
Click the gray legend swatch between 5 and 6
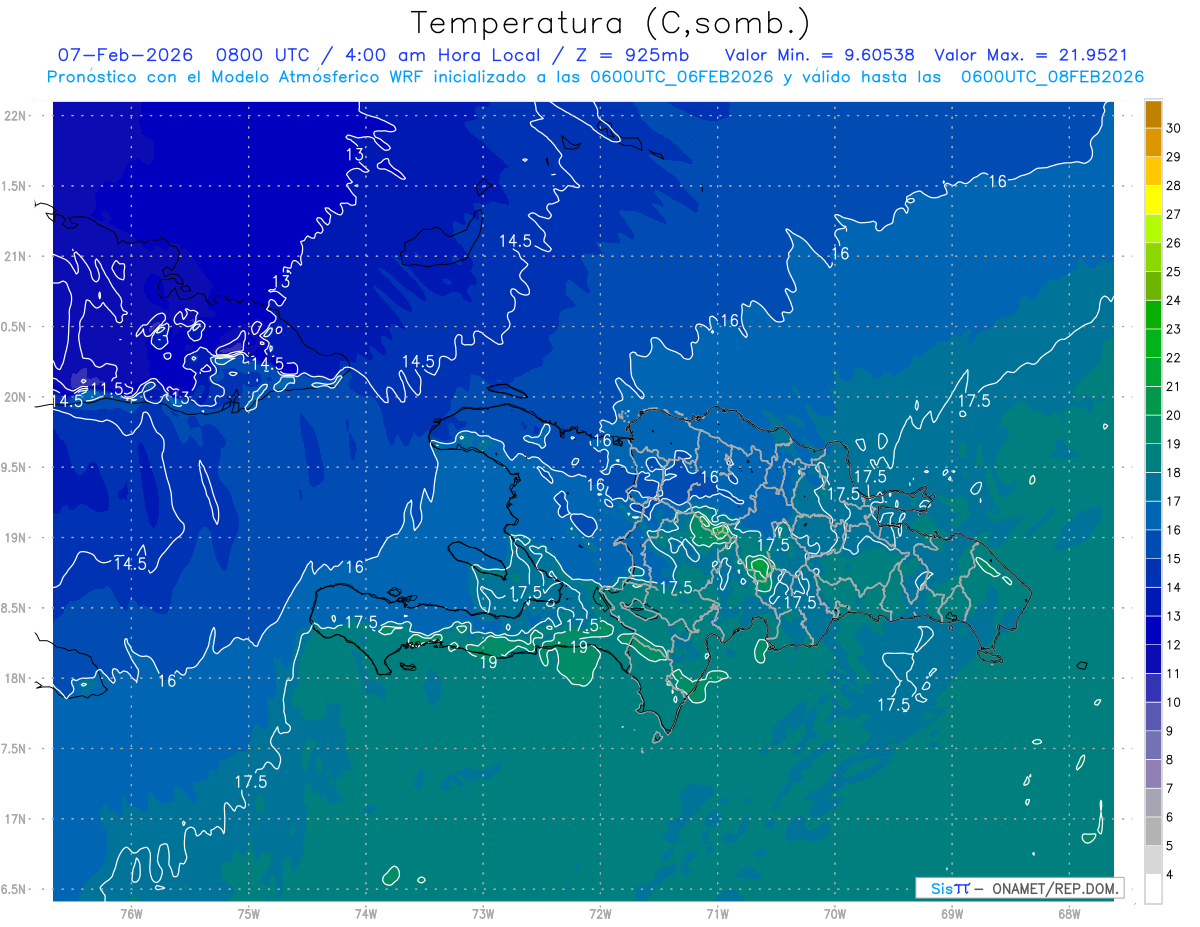point(1153,831)
